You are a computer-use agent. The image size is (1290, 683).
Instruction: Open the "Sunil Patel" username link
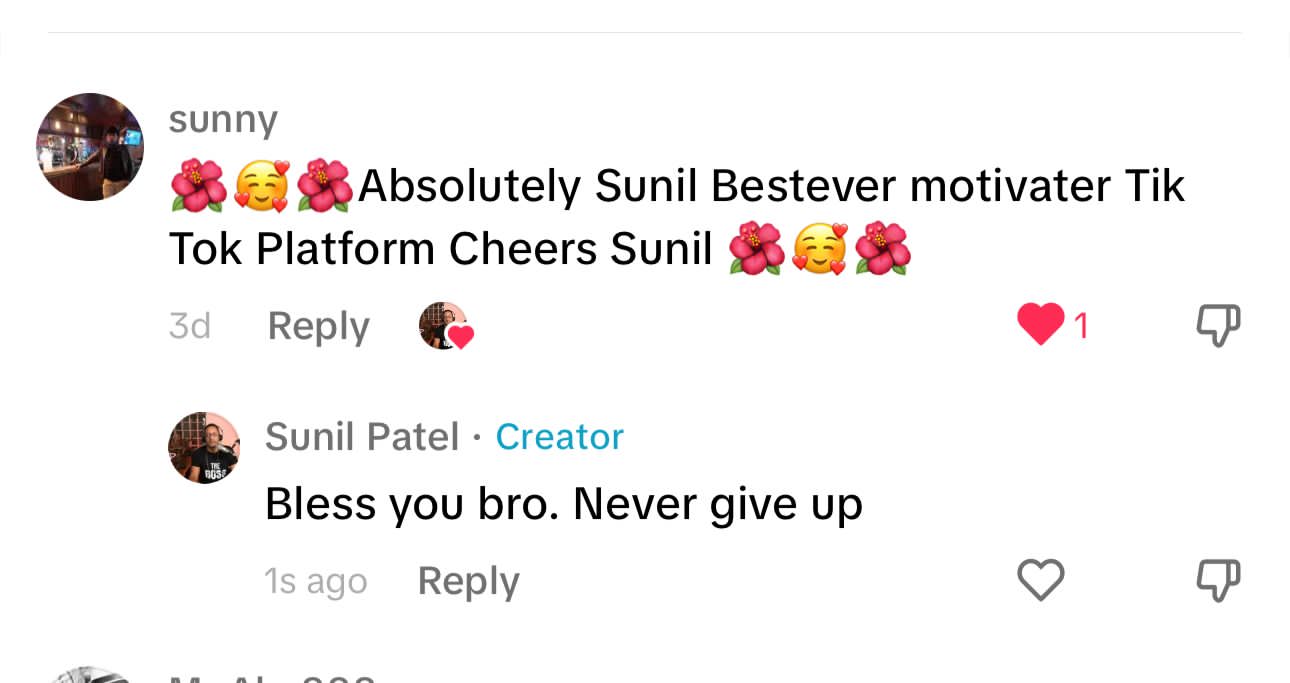point(362,436)
